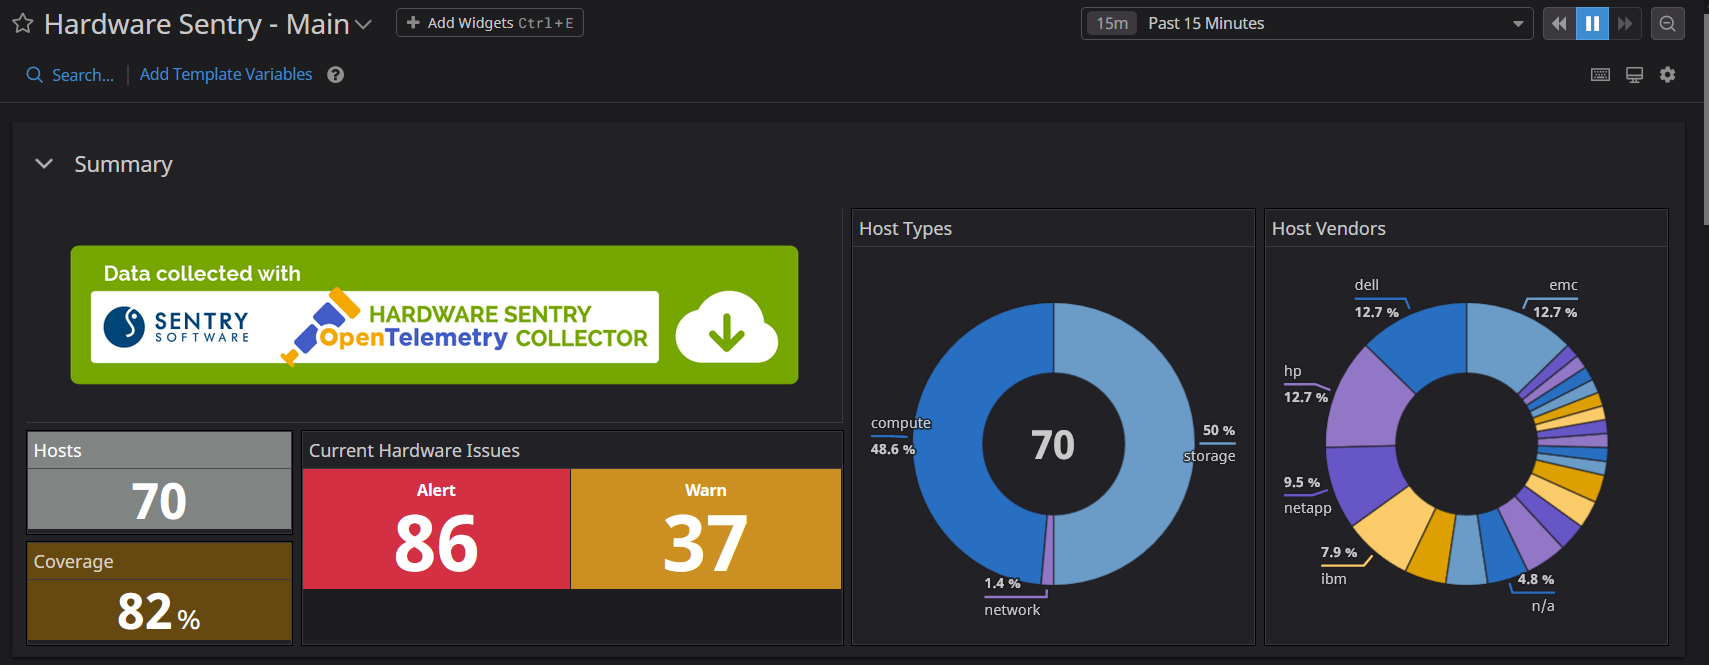Search template variables
The image size is (1709, 665).
pos(70,75)
